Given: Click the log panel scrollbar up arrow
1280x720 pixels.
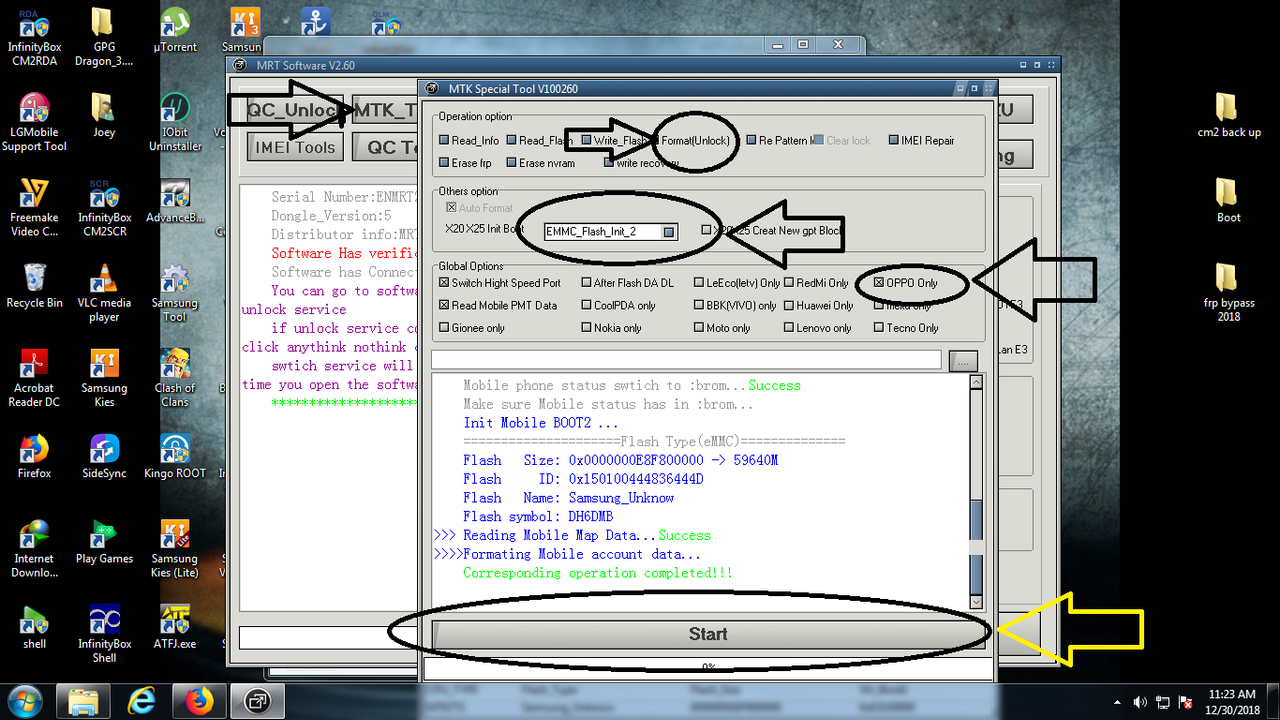Looking at the screenshot, I should pos(976,382).
